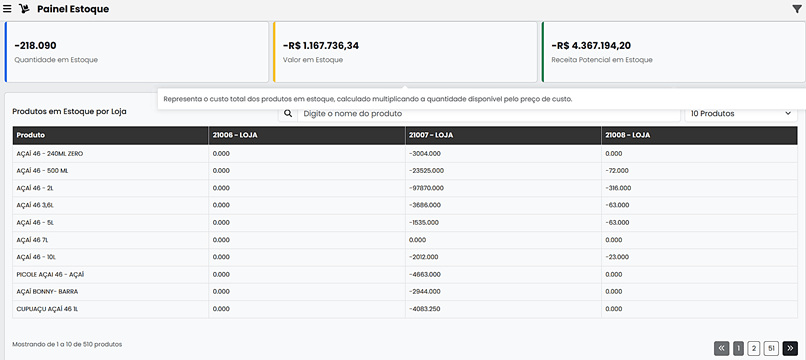806x360 pixels.
Task: Select the AÇAÍ 46 - 240ML ZERO row
Action: pyautogui.click(x=405, y=153)
